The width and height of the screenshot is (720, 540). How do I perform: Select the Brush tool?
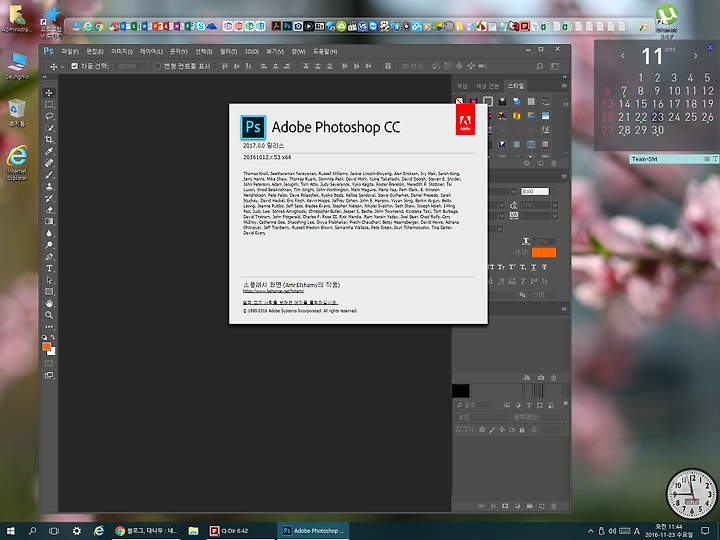point(49,174)
